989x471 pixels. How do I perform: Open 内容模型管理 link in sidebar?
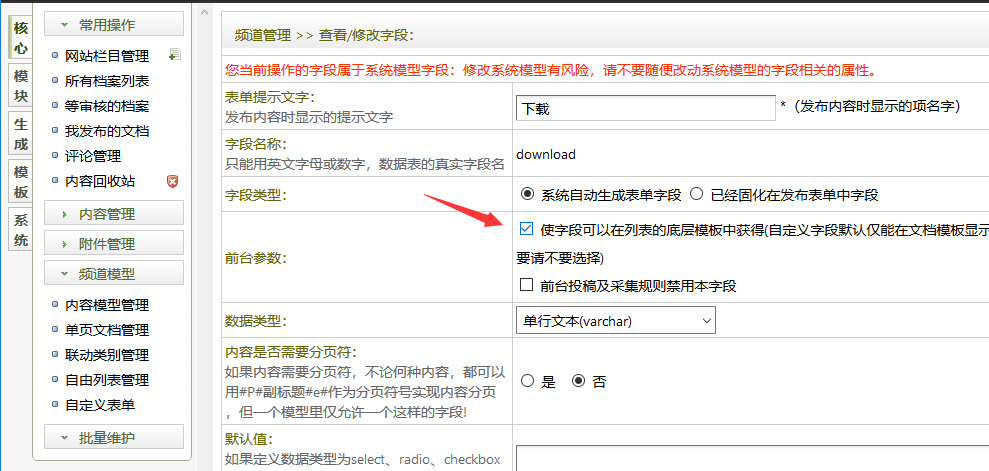point(107,305)
